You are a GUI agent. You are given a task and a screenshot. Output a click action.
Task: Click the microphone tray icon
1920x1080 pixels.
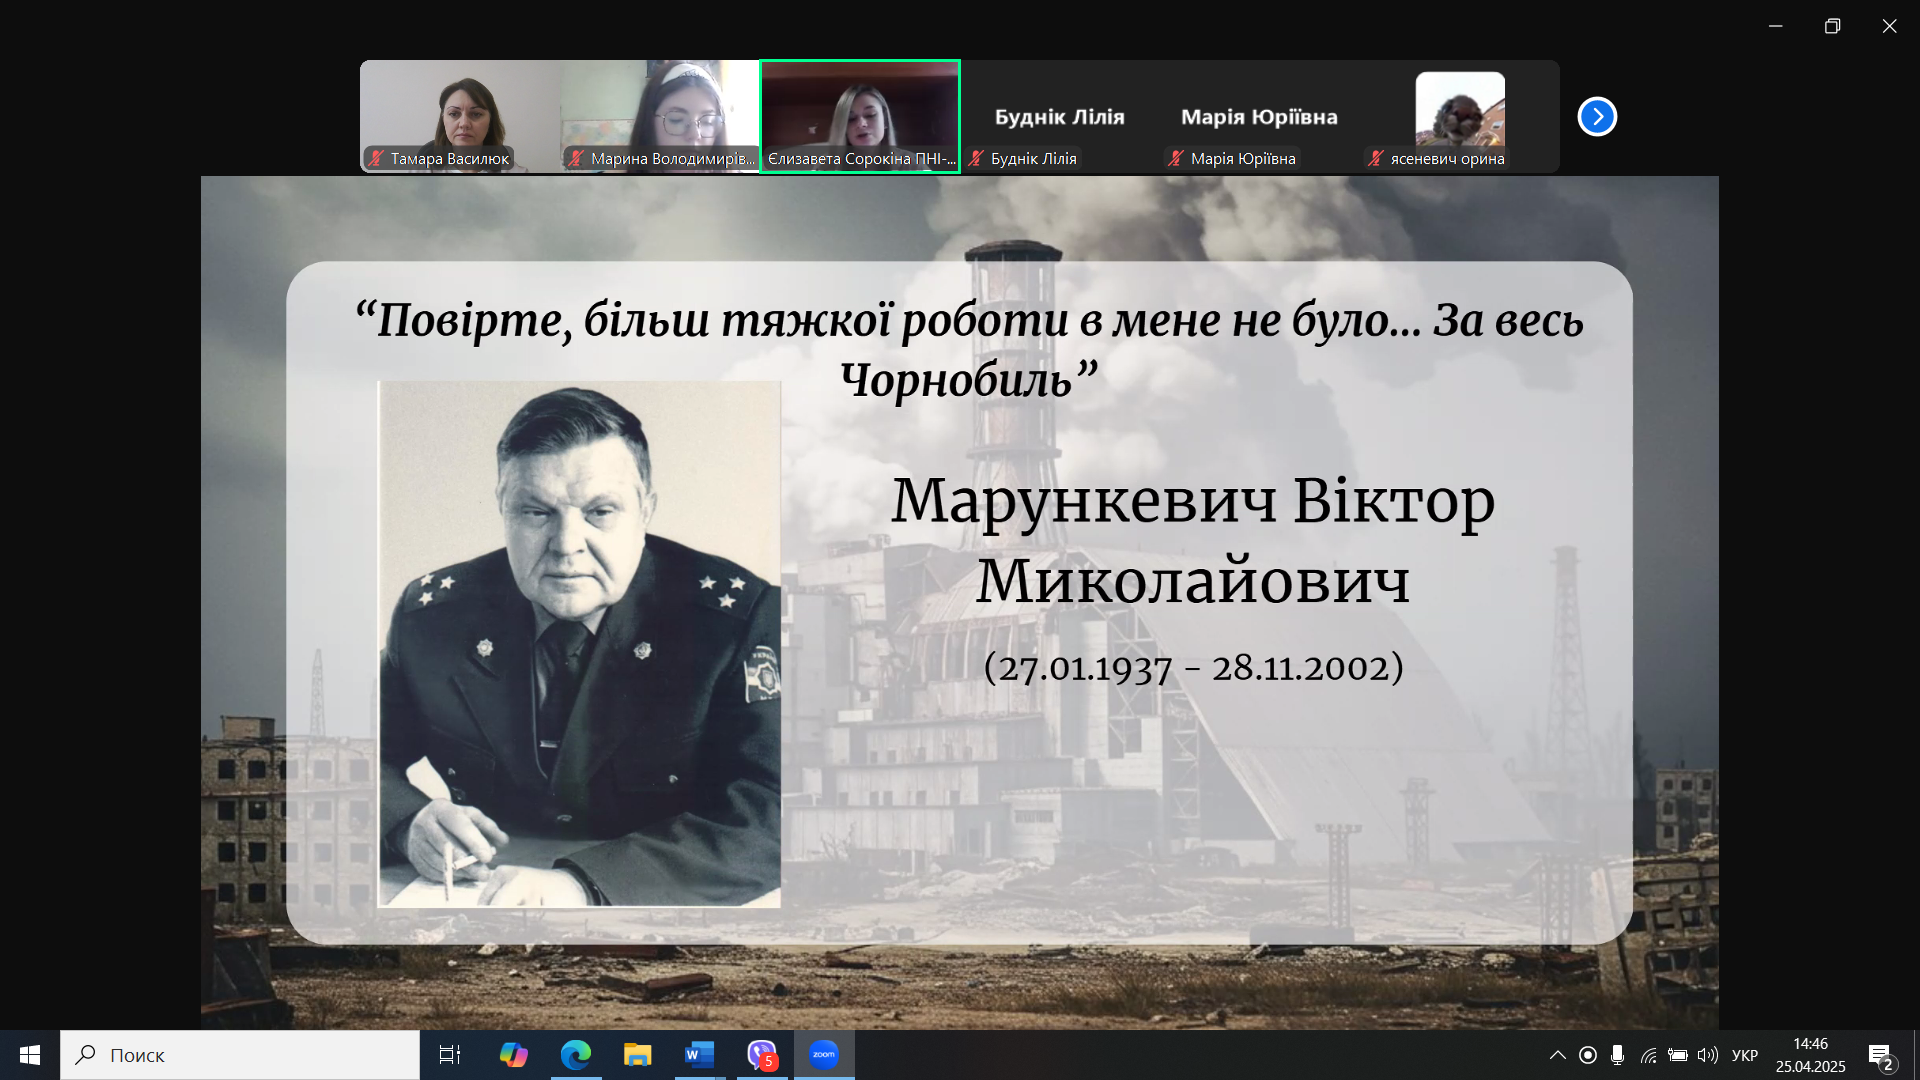(1617, 1055)
